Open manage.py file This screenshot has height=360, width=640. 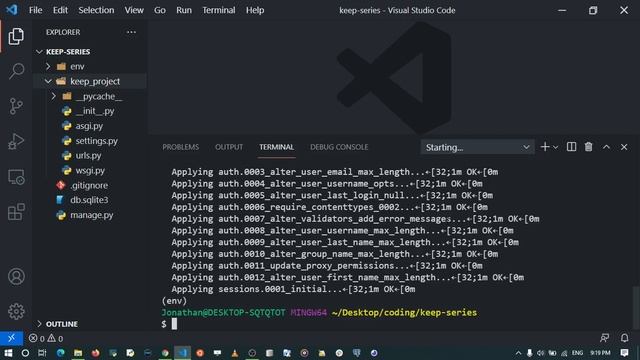(91, 215)
